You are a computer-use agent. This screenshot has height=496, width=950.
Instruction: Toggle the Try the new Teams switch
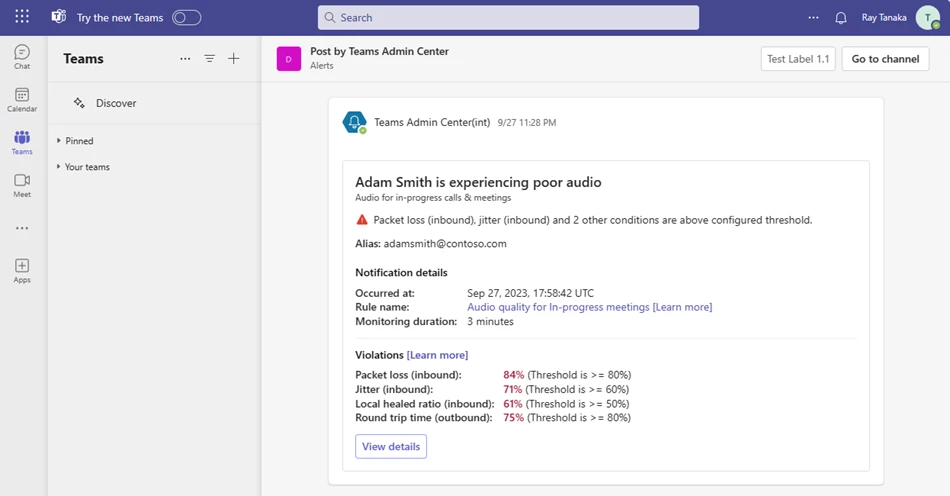click(186, 18)
